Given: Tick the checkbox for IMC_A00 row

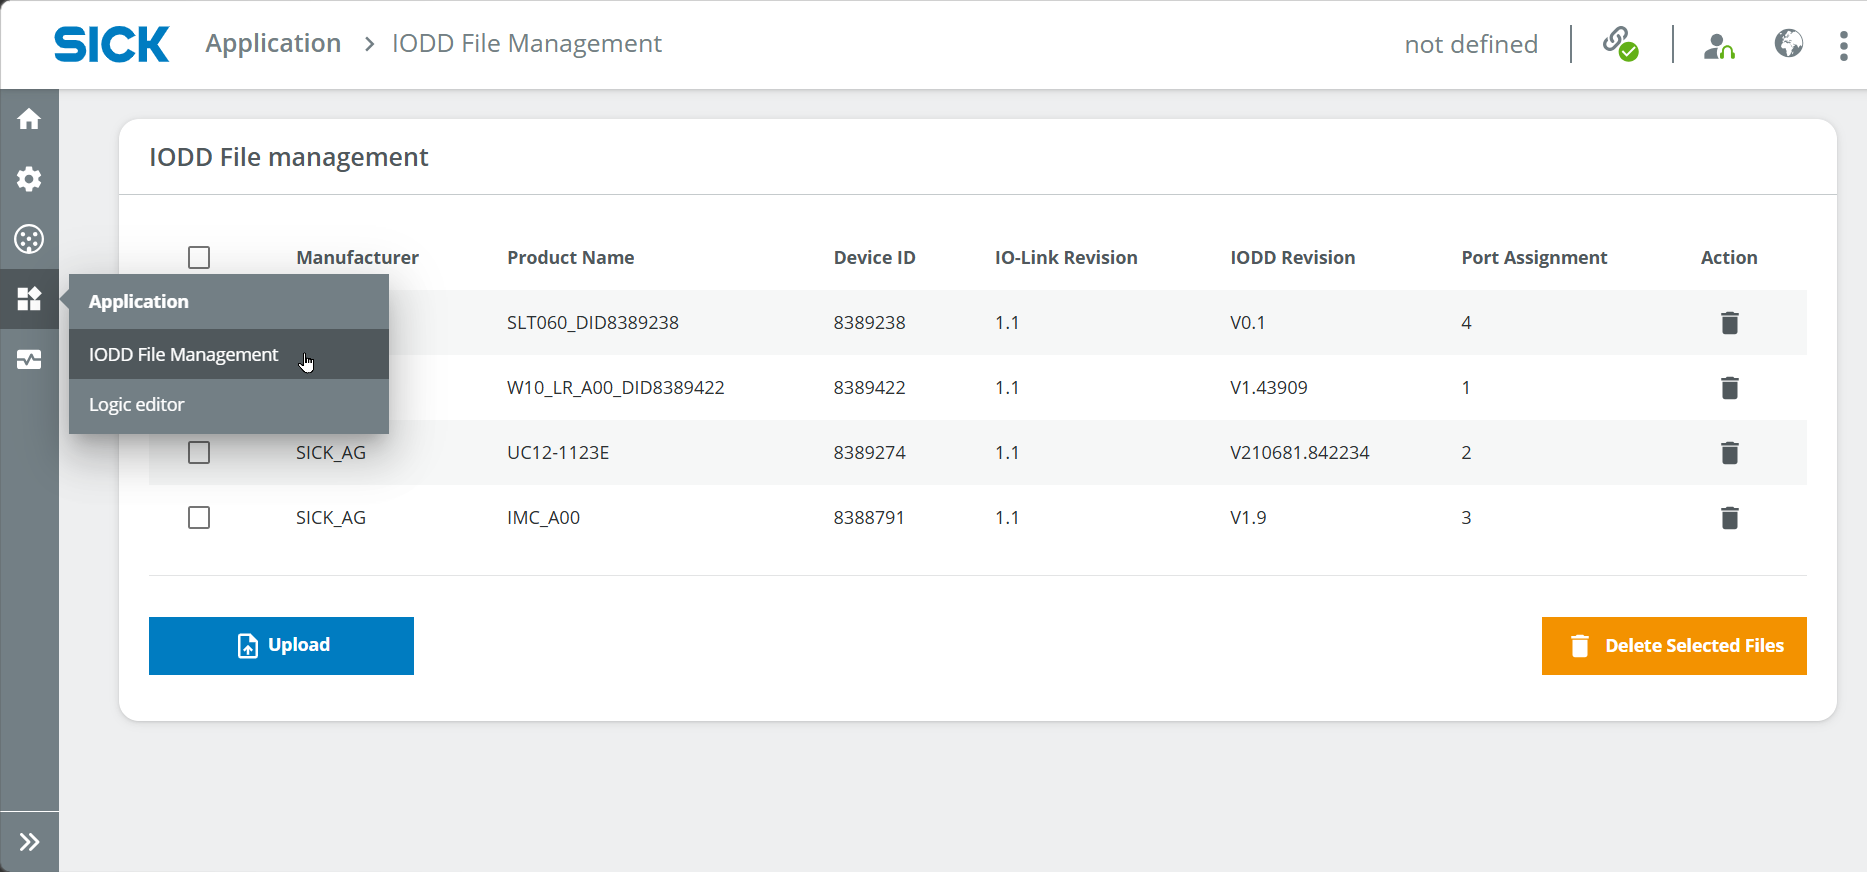Looking at the screenshot, I should pyautogui.click(x=199, y=517).
